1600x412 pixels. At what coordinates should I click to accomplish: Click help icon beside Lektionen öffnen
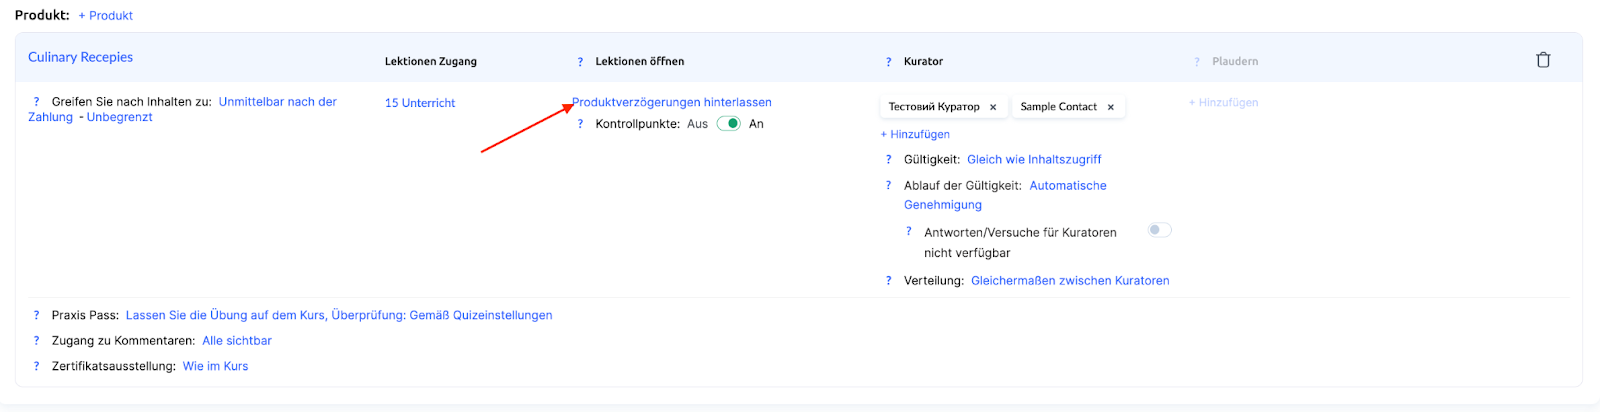[580, 62]
